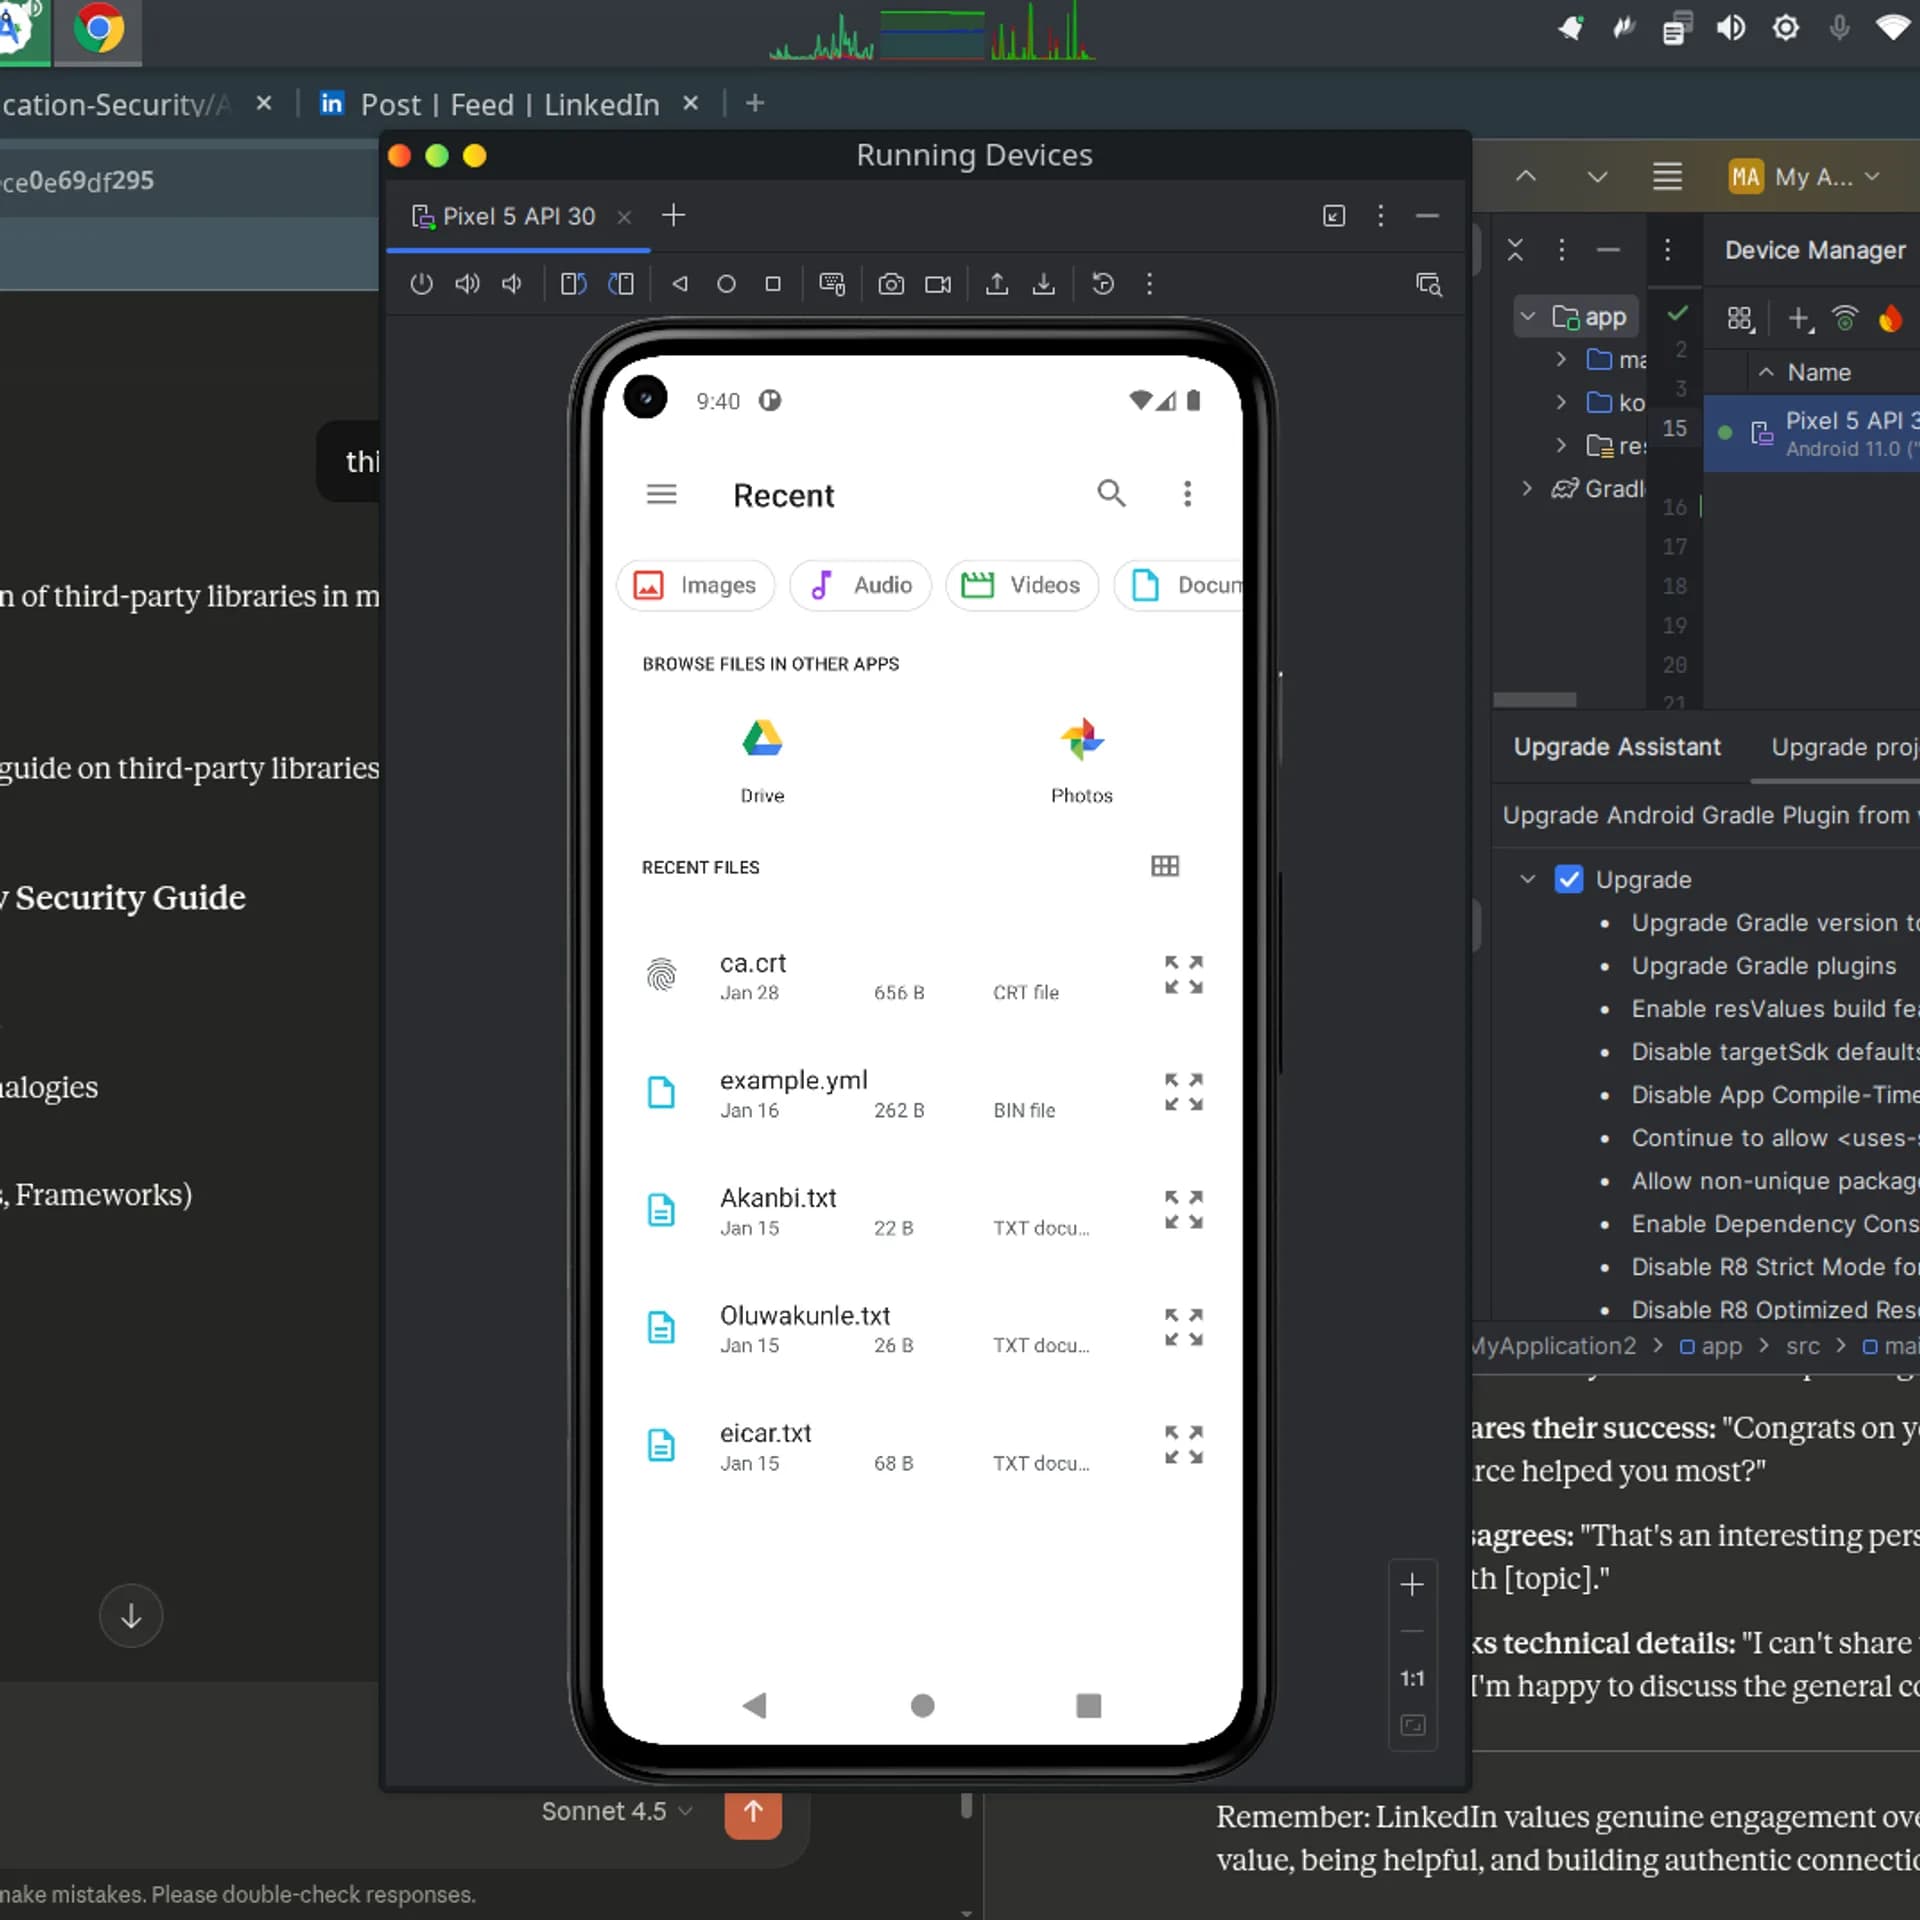
Task: Expand the ca.crt file preview
Action: [x=1183, y=974]
